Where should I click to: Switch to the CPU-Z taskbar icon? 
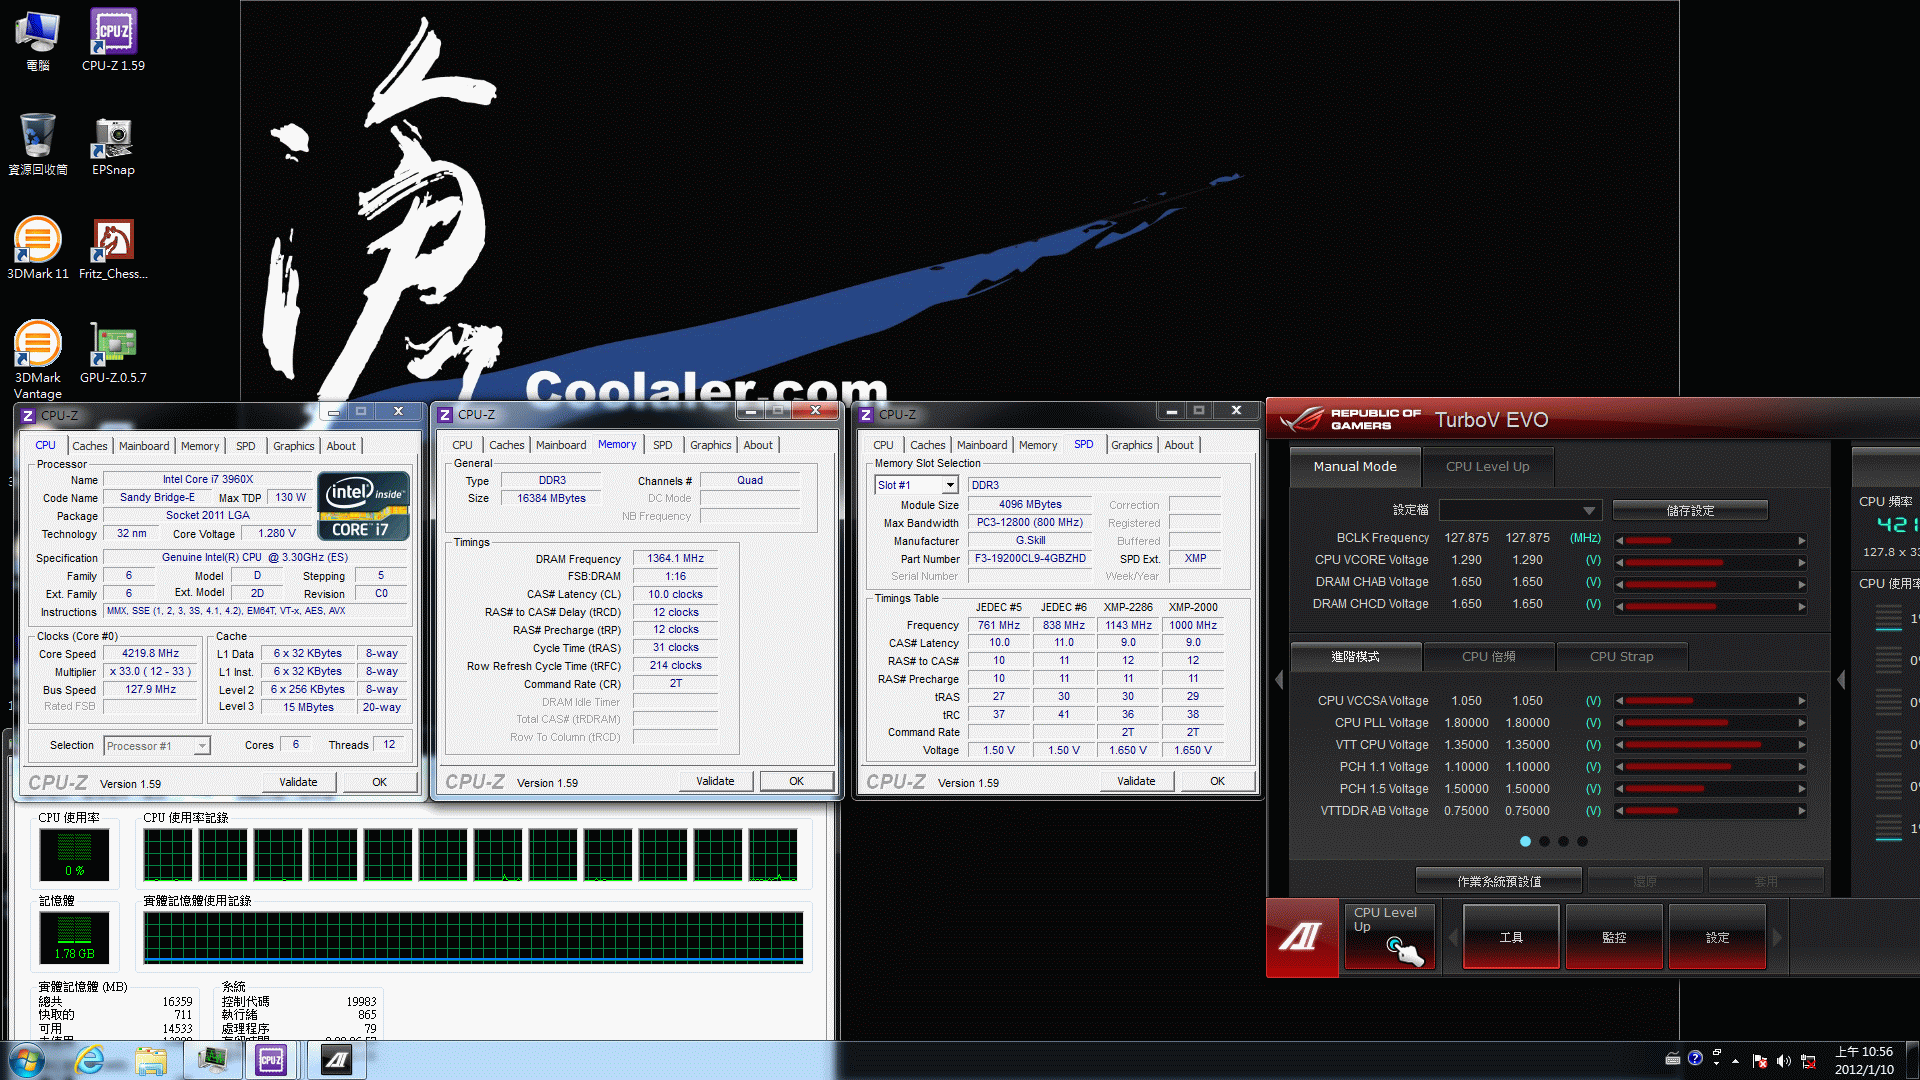click(x=272, y=1060)
